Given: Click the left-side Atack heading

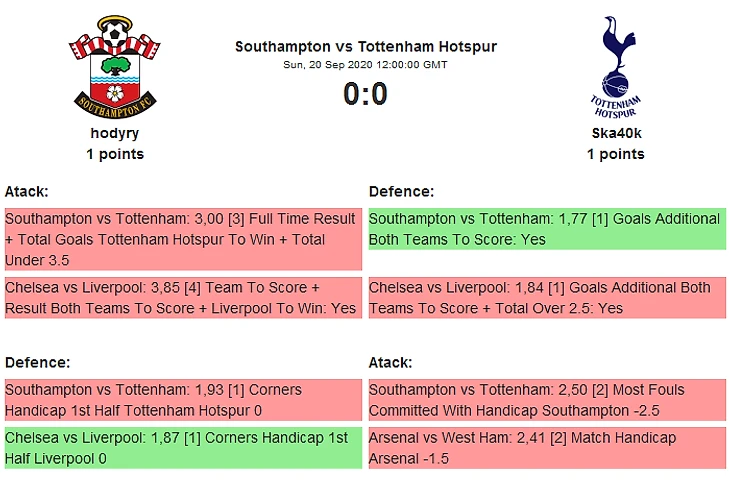Looking at the screenshot, I should coord(27,191).
